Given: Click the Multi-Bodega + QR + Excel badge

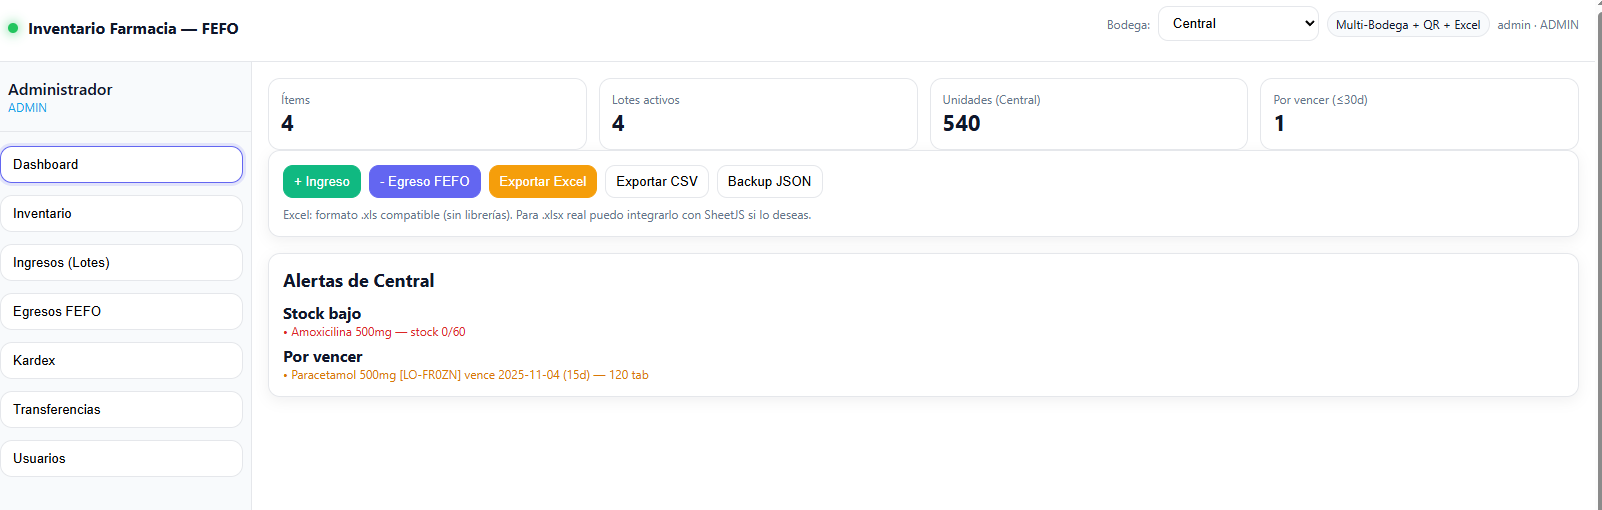Looking at the screenshot, I should 1407,25.
